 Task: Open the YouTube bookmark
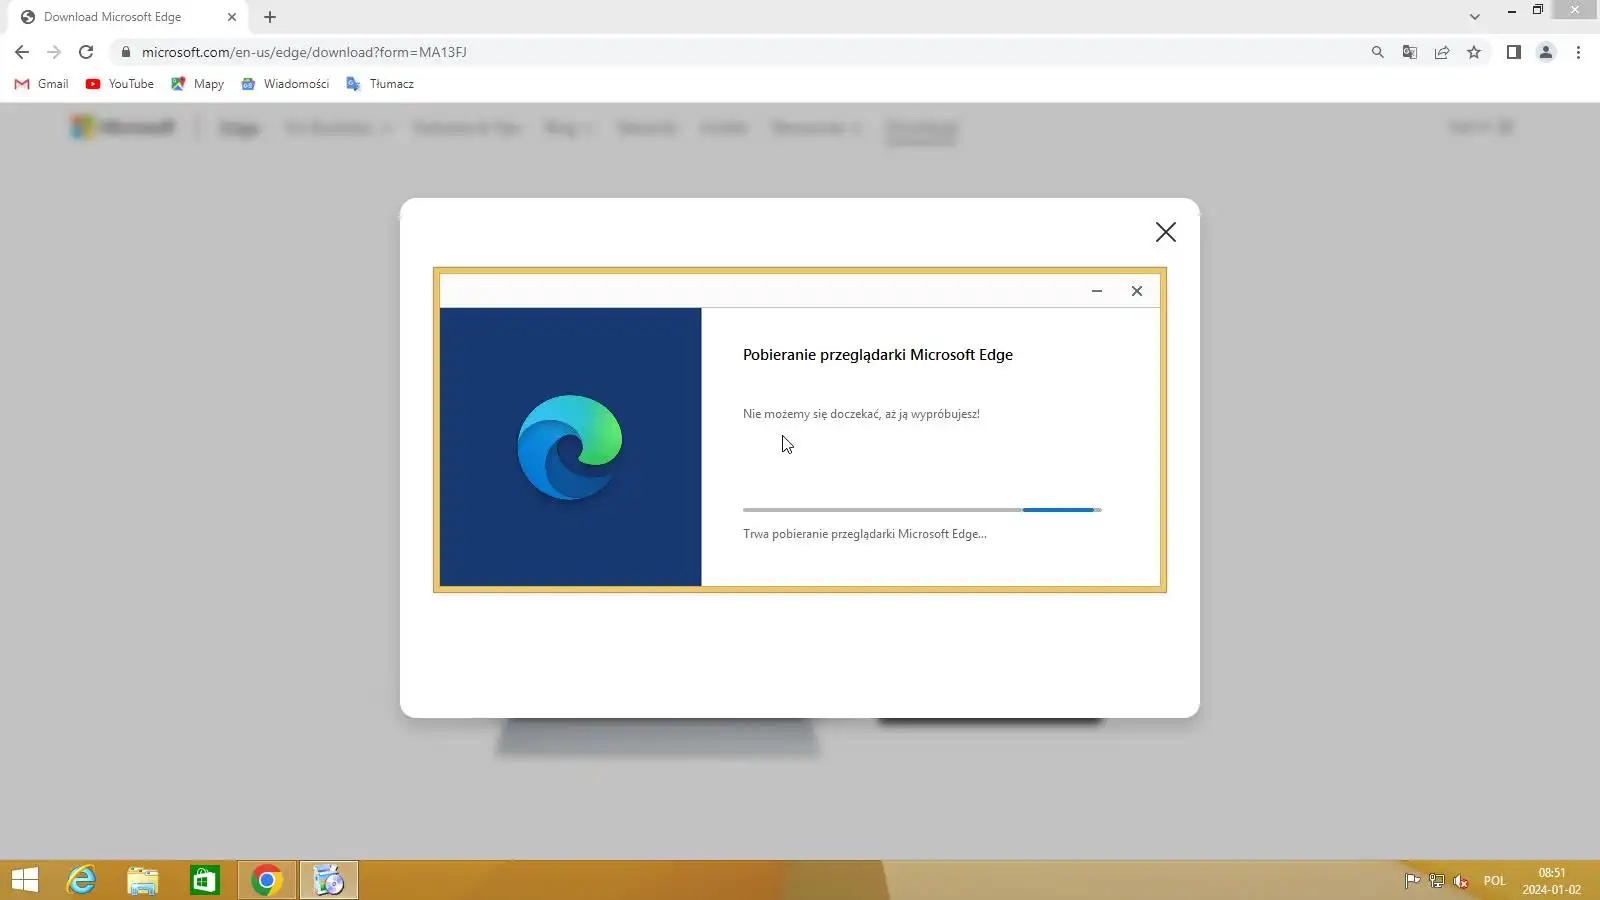(x=120, y=84)
